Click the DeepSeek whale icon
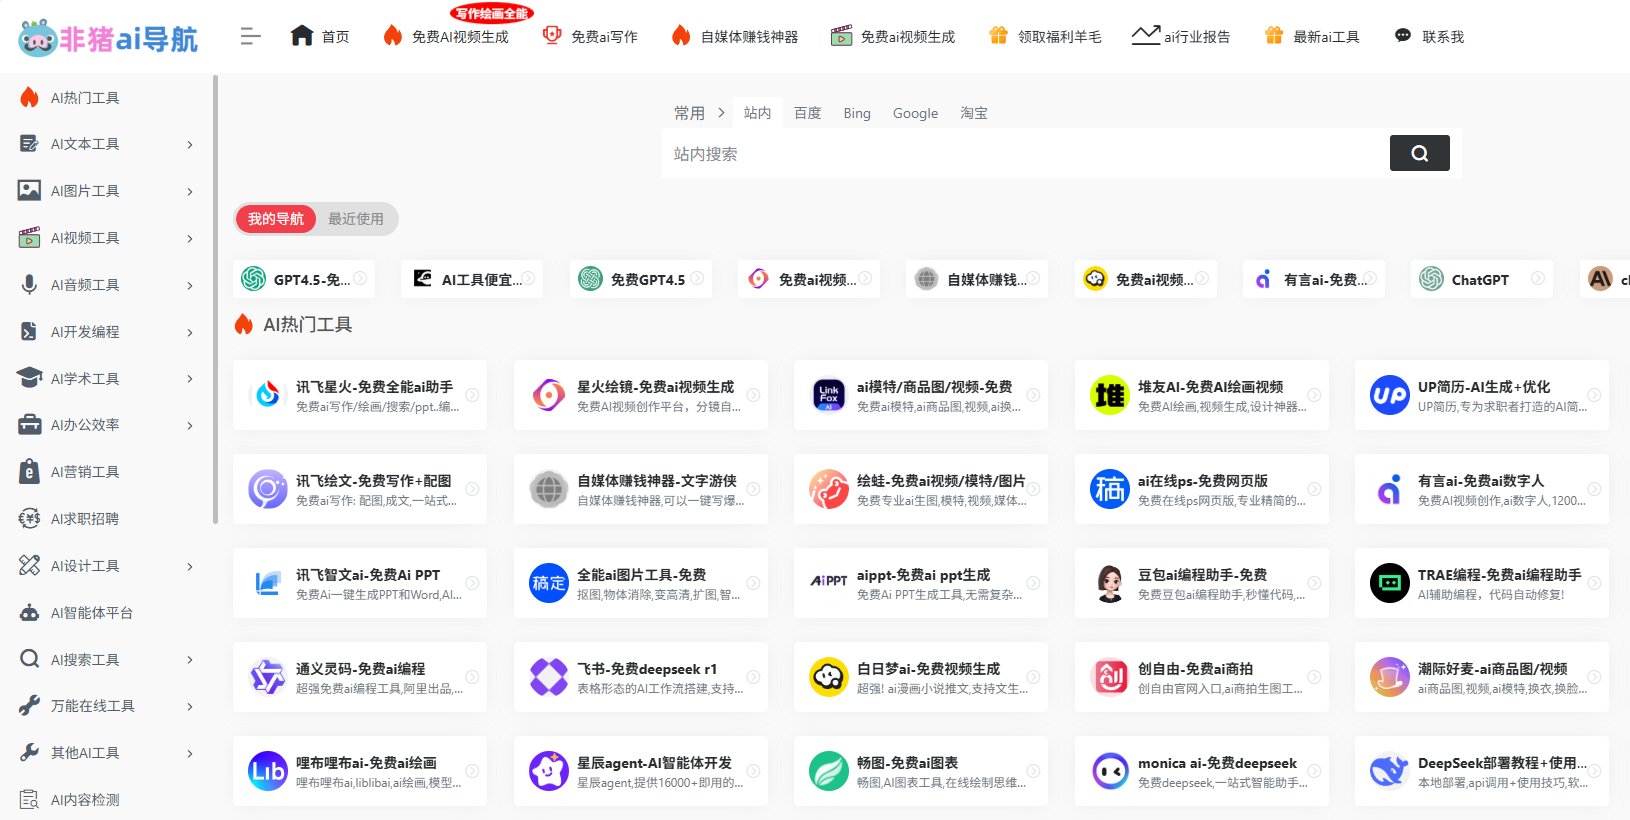The image size is (1630, 820). (x=1390, y=771)
